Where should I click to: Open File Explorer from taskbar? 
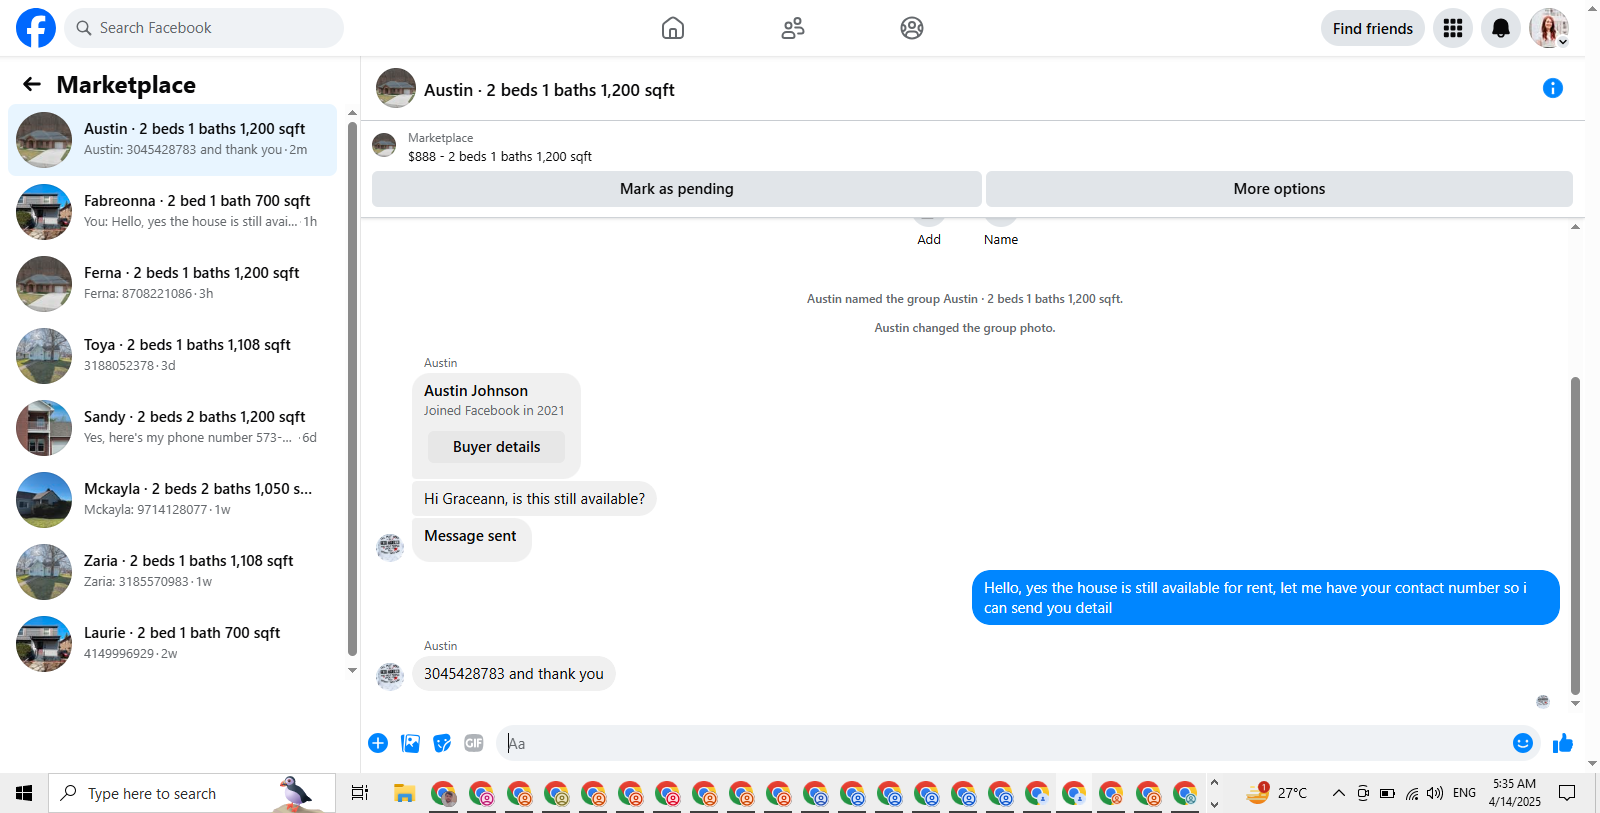coord(404,793)
